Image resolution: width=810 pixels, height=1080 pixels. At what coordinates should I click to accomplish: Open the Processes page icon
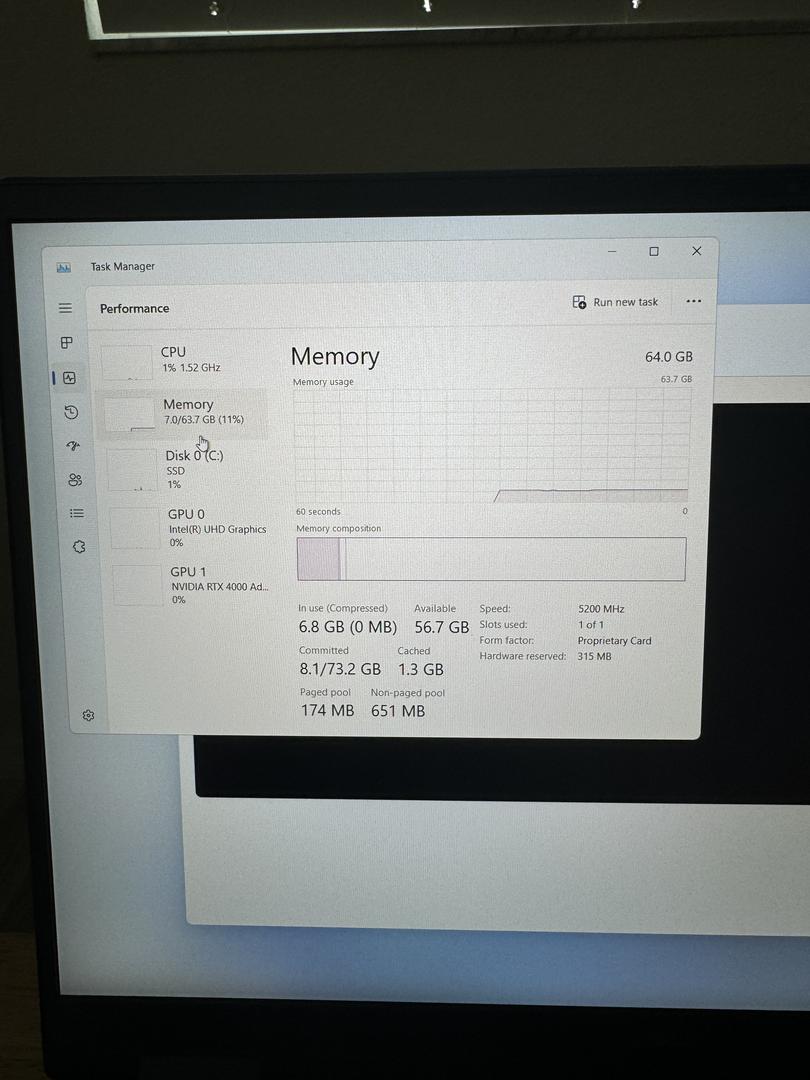tap(67, 342)
